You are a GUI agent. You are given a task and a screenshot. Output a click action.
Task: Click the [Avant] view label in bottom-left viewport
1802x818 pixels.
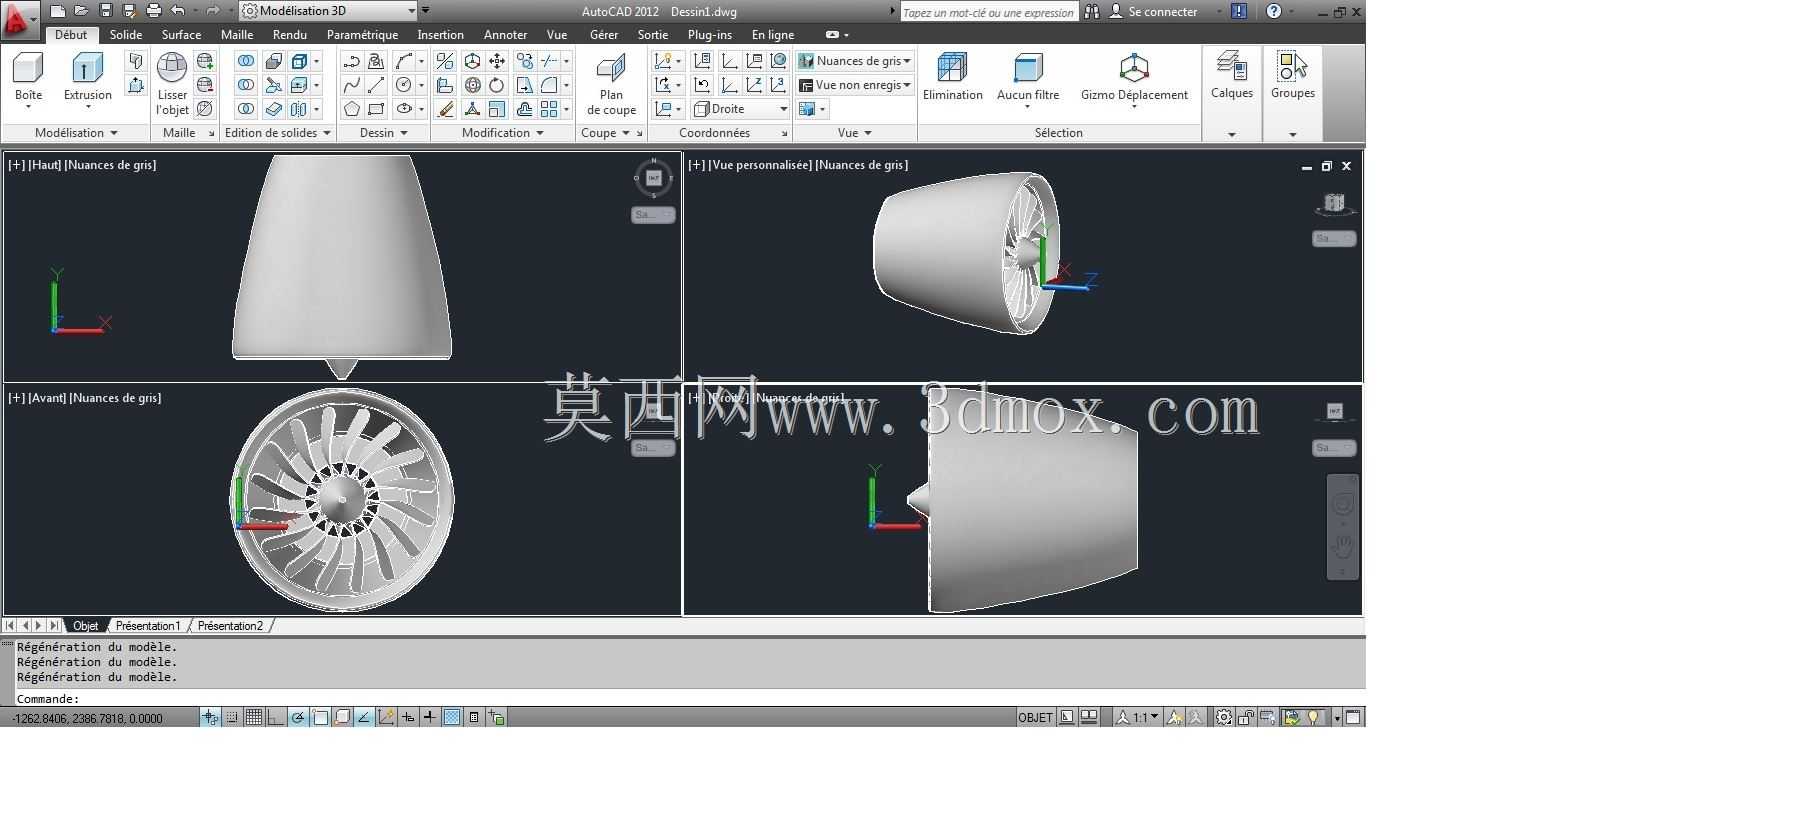(47, 398)
